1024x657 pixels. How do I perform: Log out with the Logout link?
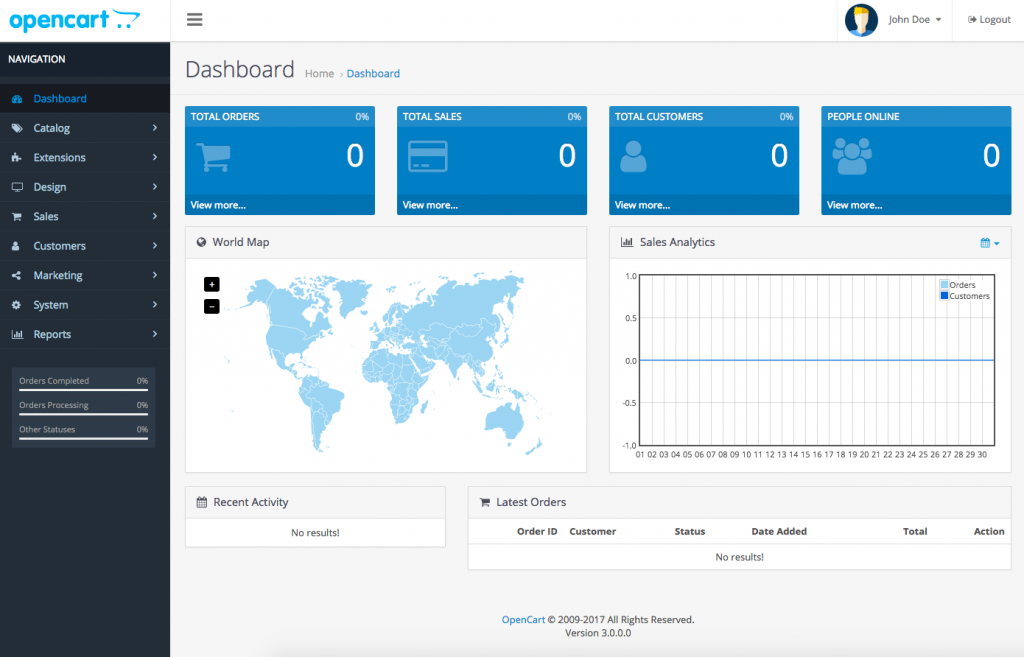pyautogui.click(x=989, y=20)
